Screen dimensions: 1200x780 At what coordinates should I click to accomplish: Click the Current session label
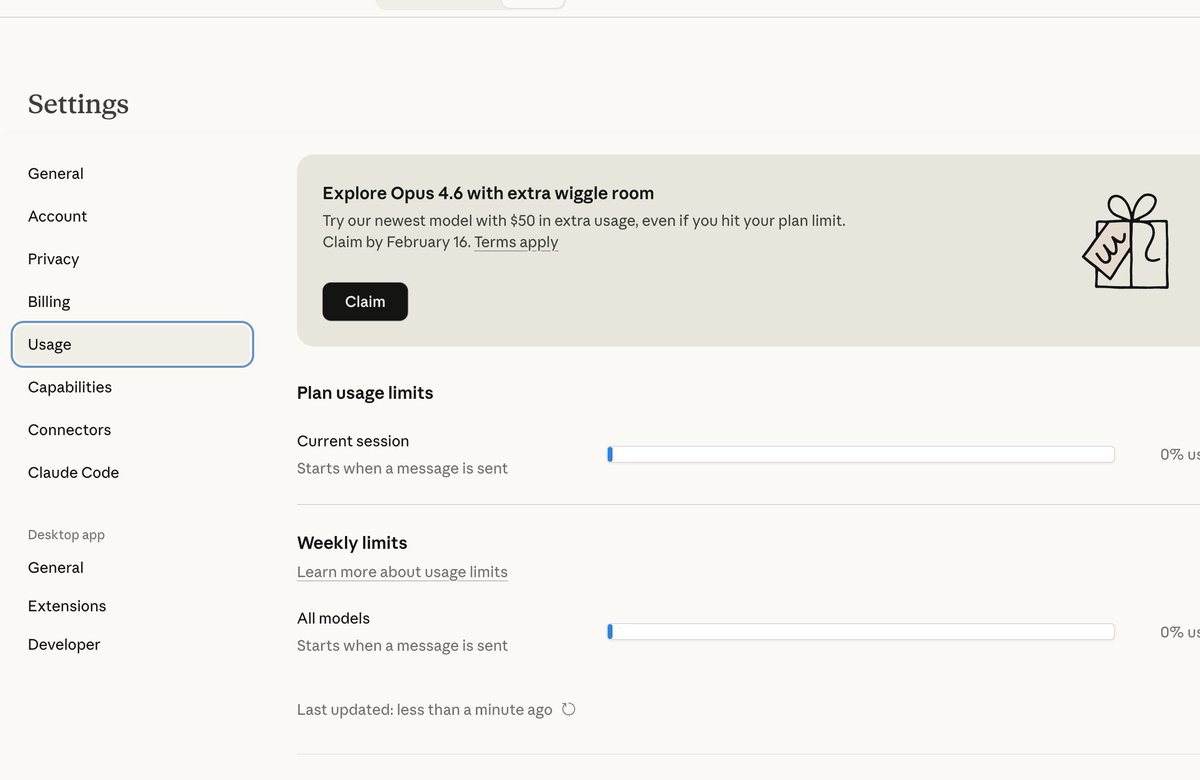353,441
